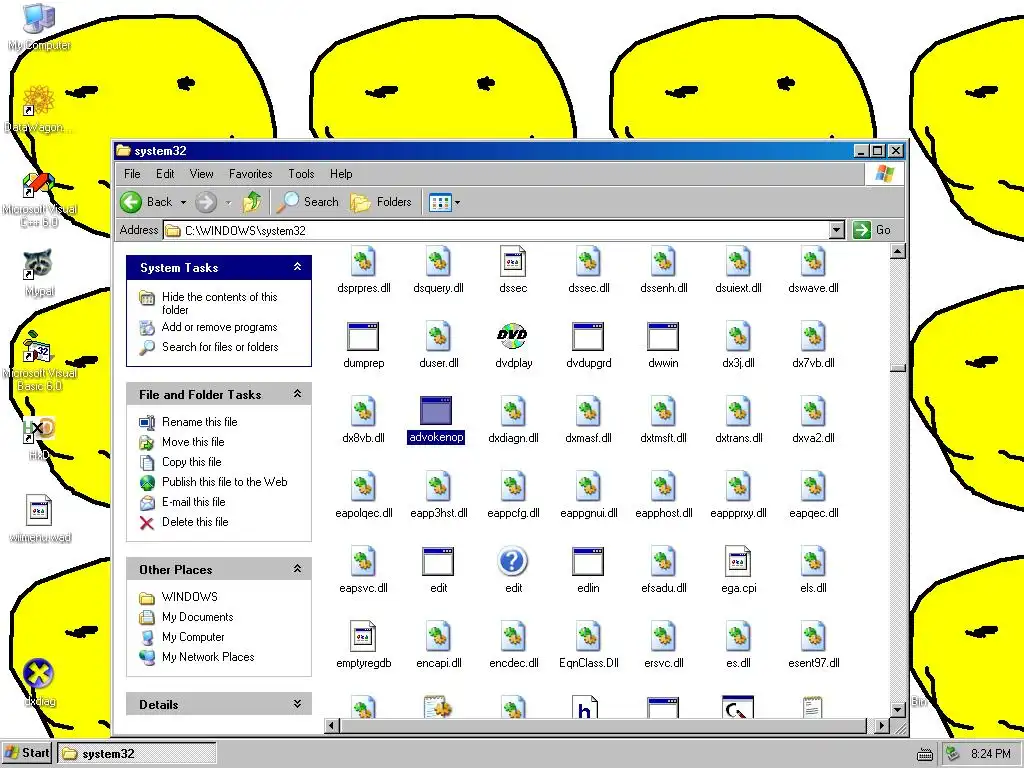Click the Forward navigation arrow
The image size is (1024, 768).
pyautogui.click(x=206, y=202)
